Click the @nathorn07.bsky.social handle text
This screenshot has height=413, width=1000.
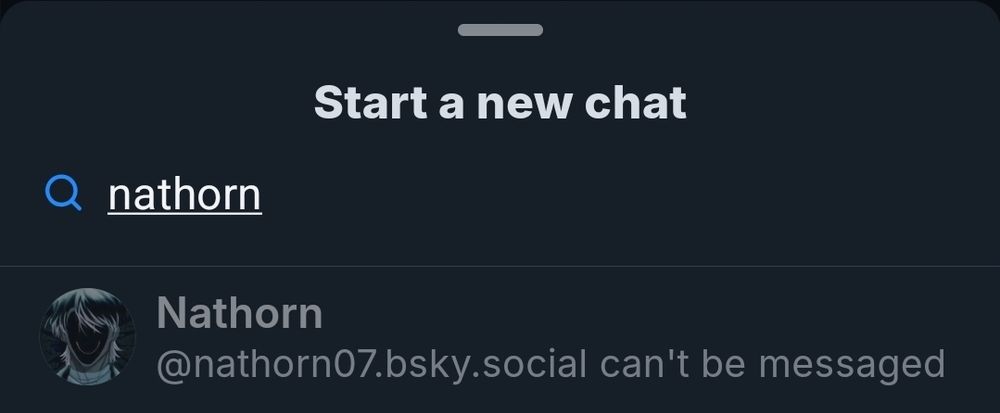(x=371, y=365)
